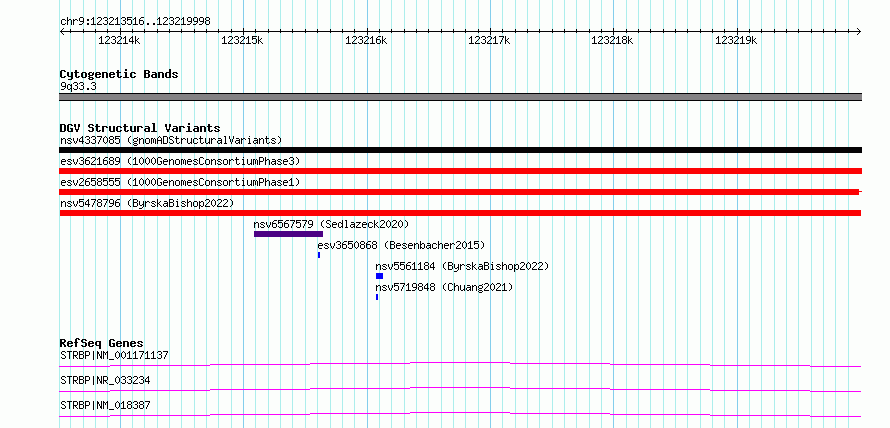The width and height of the screenshot is (890, 428).
Task: Open the nsv5561184 ByrskaBishop2022 label
Action: click(x=462, y=266)
